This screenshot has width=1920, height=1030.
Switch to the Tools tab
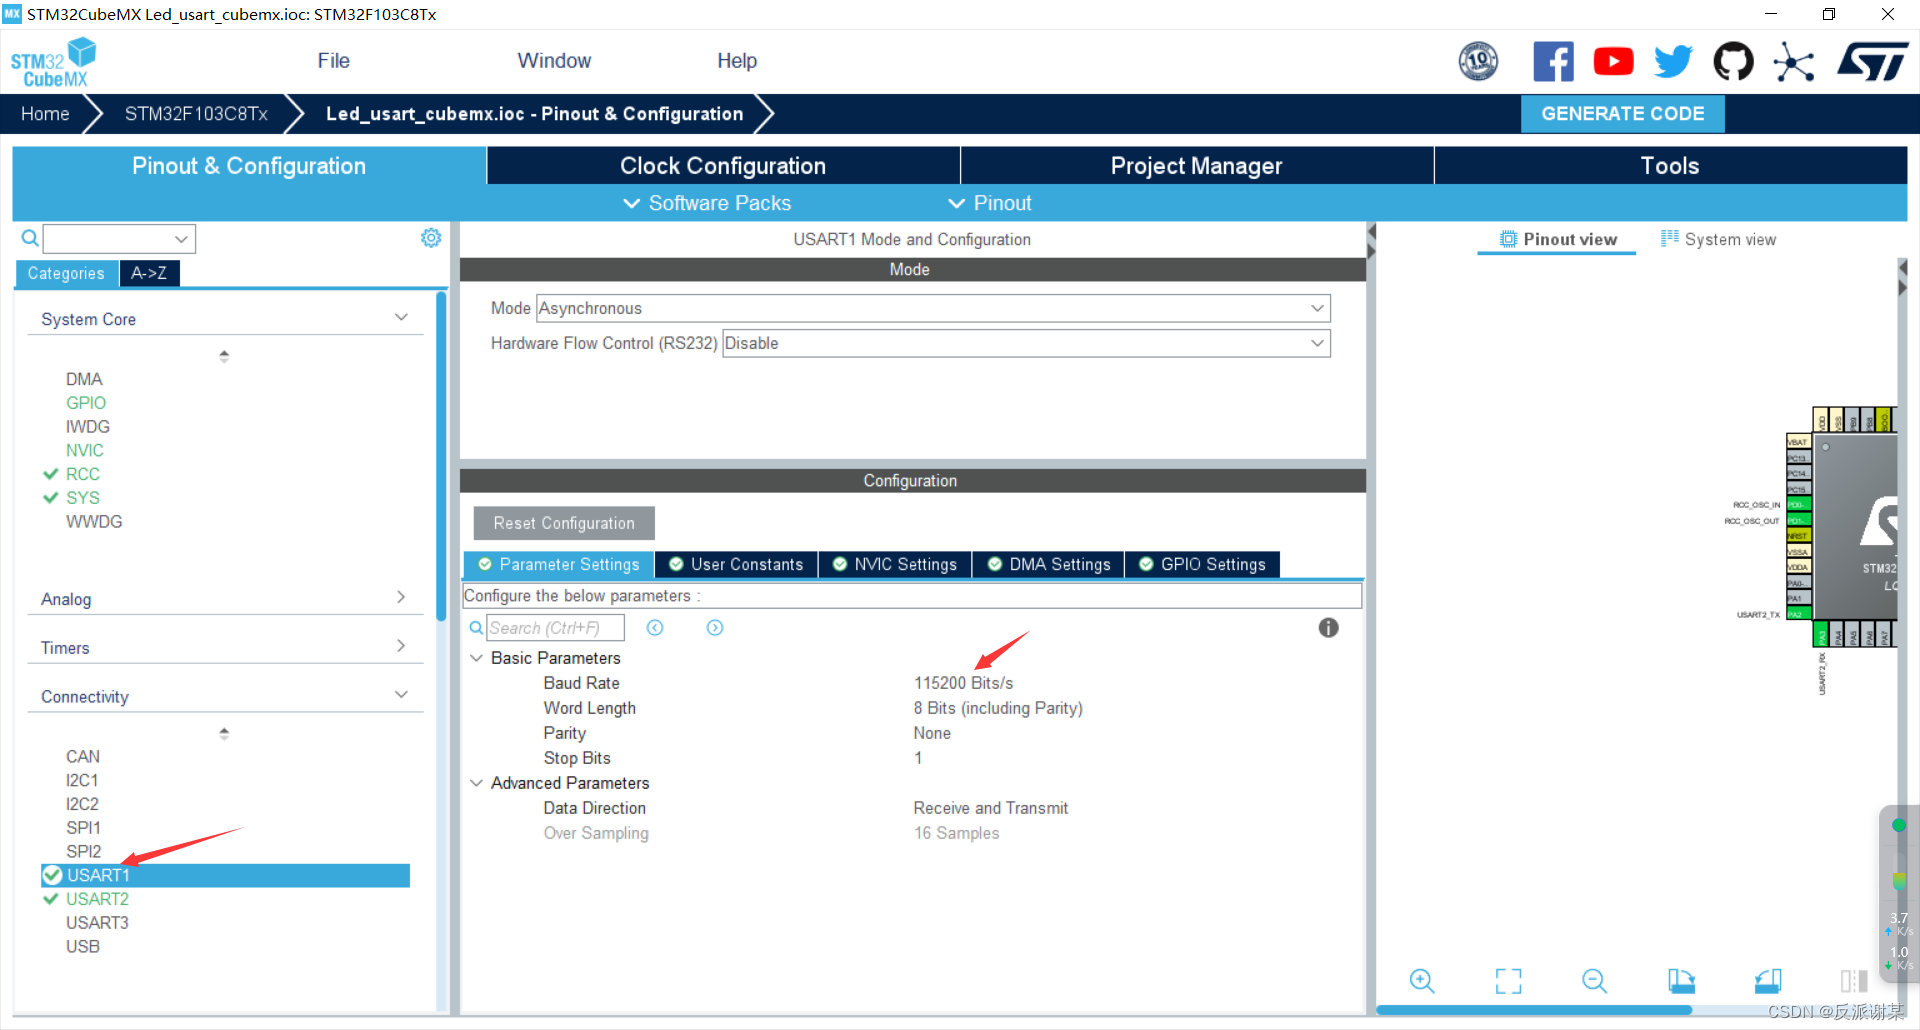pyautogui.click(x=1670, y=166)
